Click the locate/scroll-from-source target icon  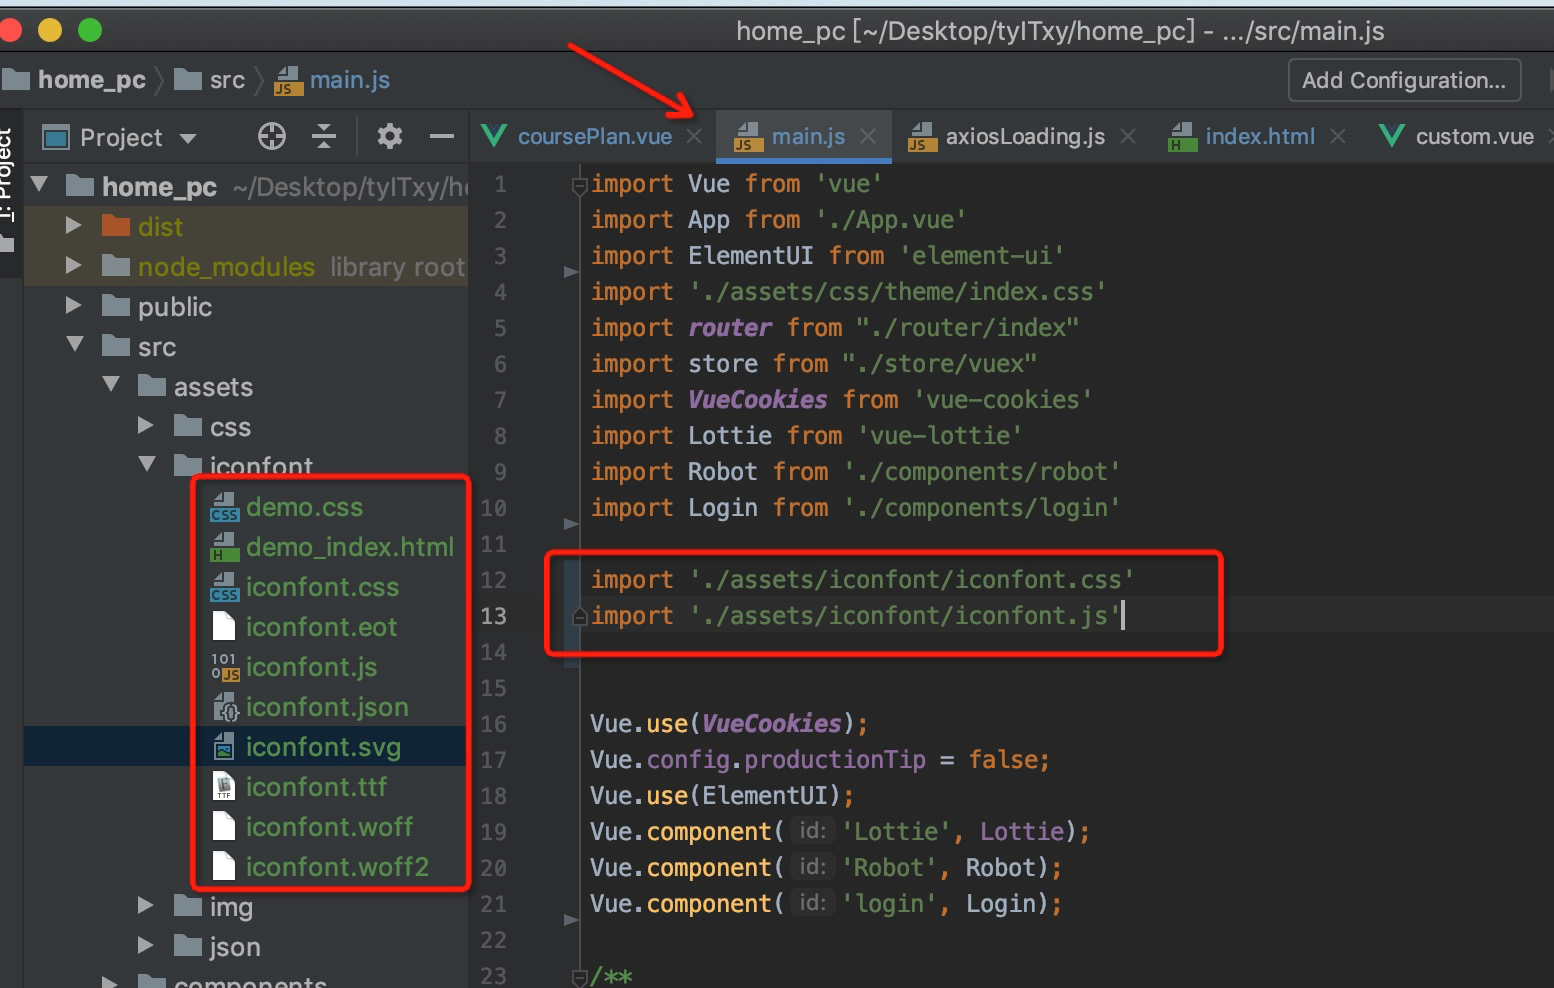coord(272,136)
